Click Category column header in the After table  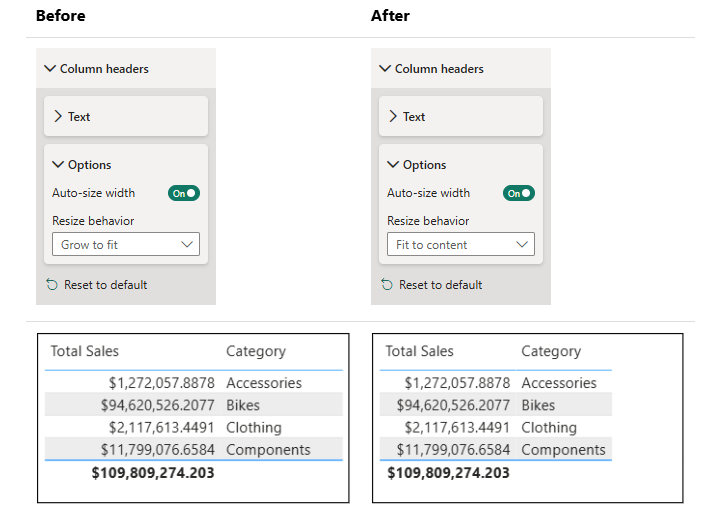(x=551, y=351)
